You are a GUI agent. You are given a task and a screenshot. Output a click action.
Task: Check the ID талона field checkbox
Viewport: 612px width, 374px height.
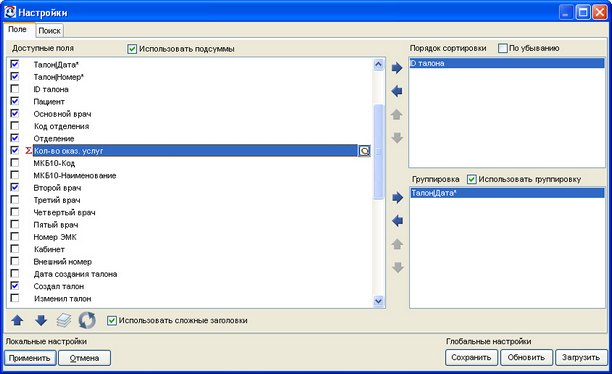point(14,89)
